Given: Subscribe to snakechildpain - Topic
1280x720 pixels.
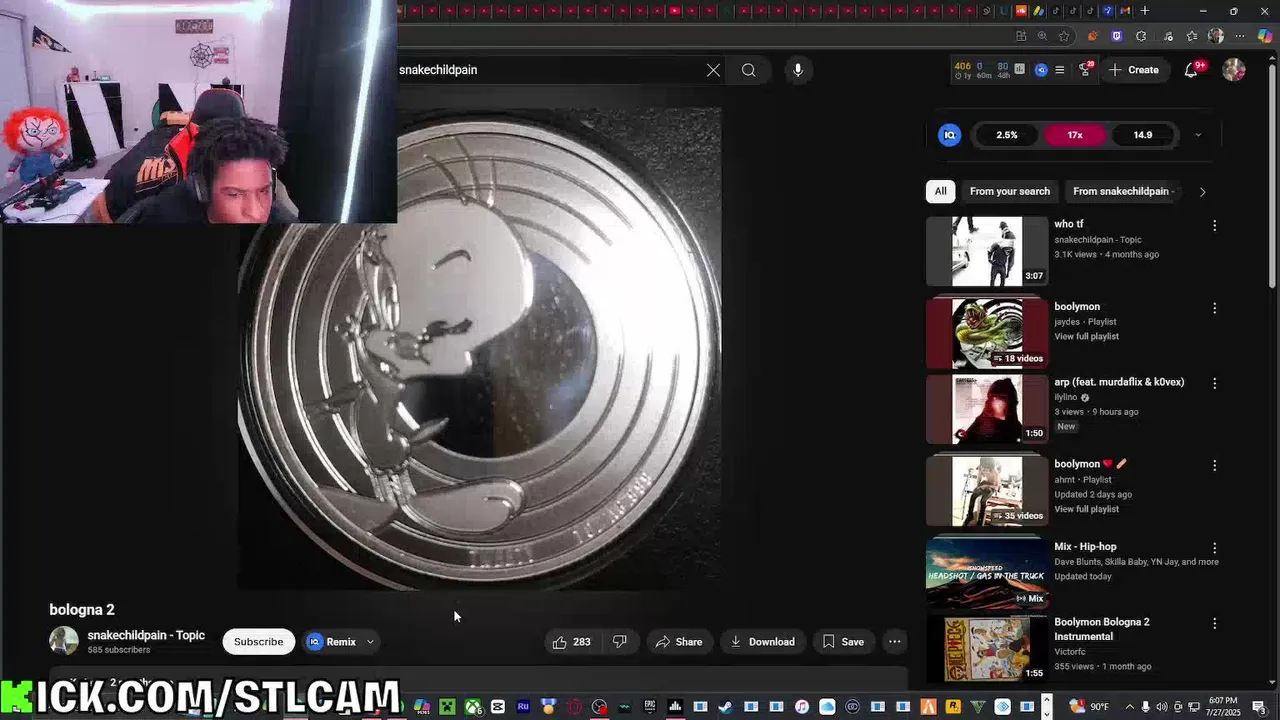Looking at the screenshot, I should tap(259, 642).
